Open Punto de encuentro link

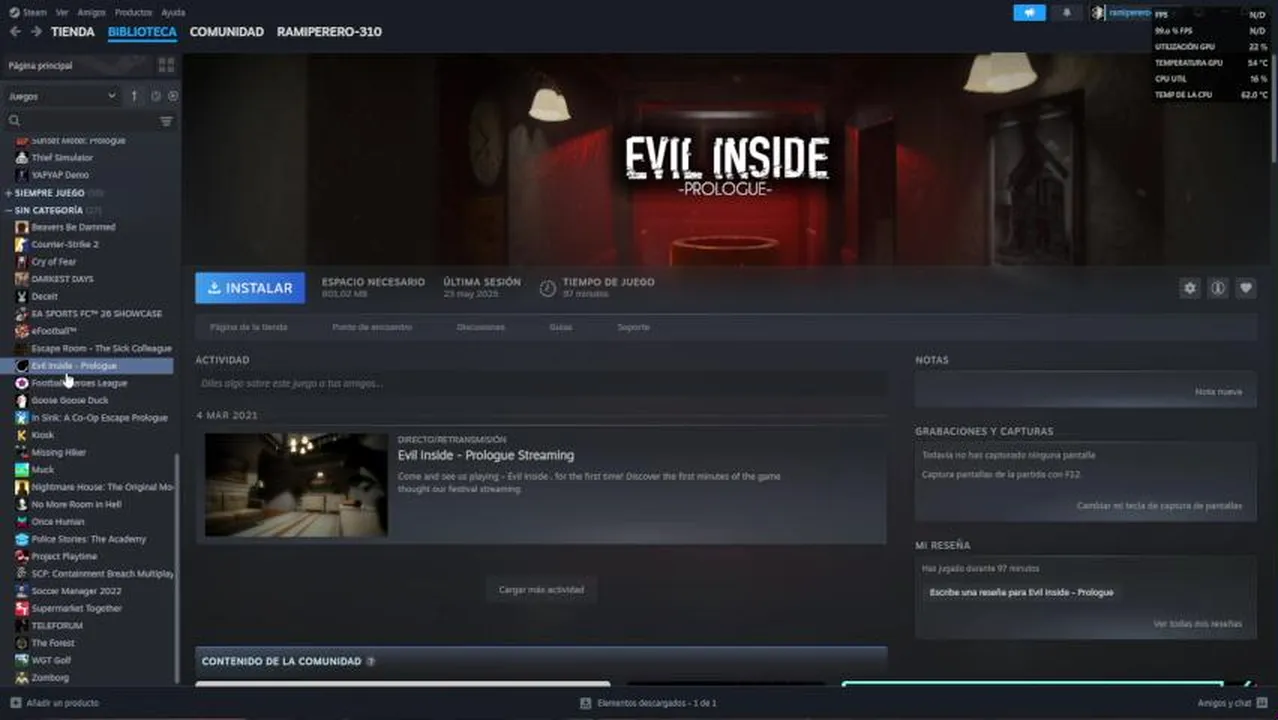click(x=371, y=327)
